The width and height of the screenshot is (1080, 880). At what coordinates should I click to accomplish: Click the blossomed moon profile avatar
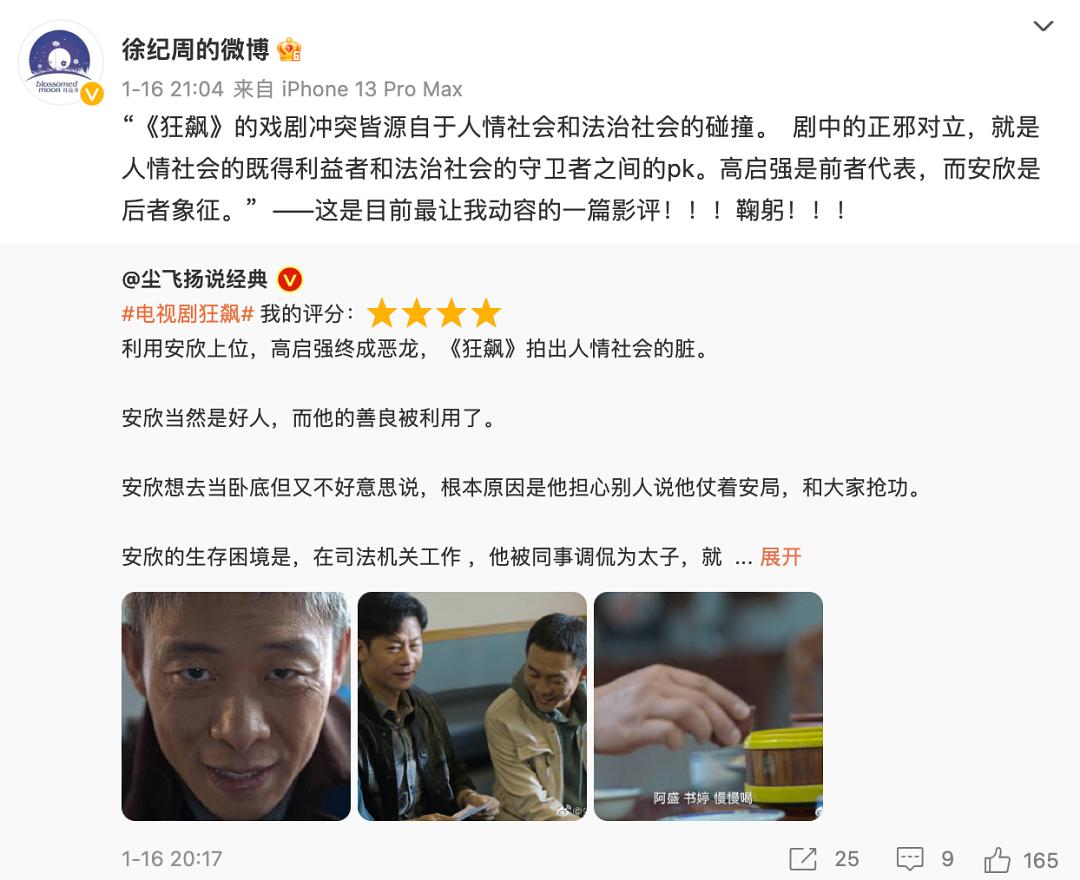point(61,63)
